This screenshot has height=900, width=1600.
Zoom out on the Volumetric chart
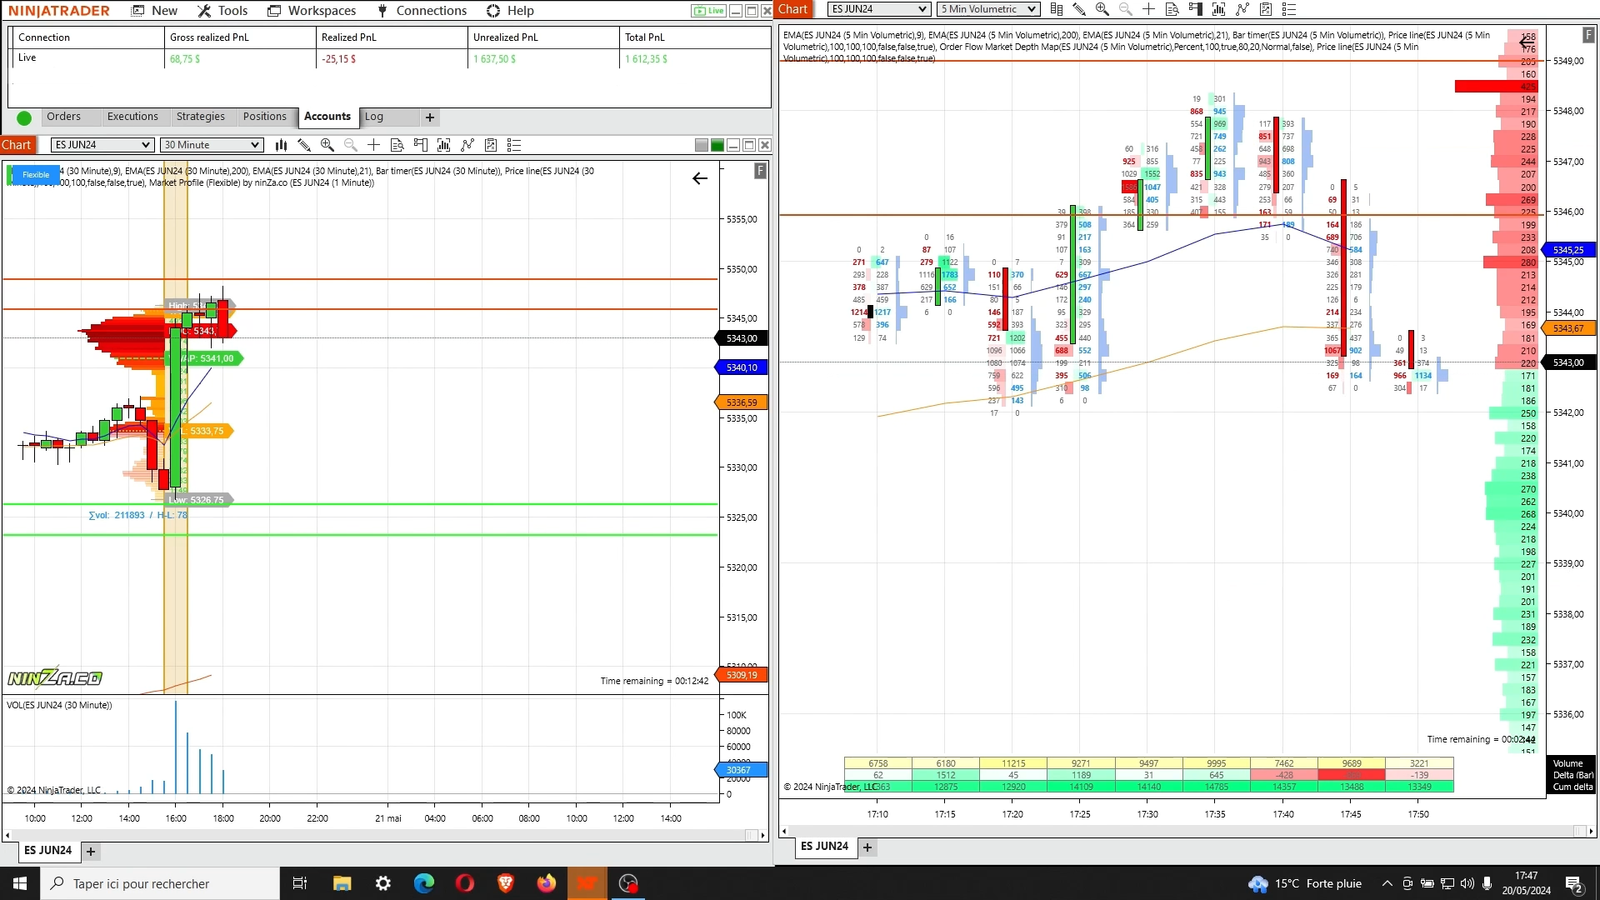[1125, 9]
